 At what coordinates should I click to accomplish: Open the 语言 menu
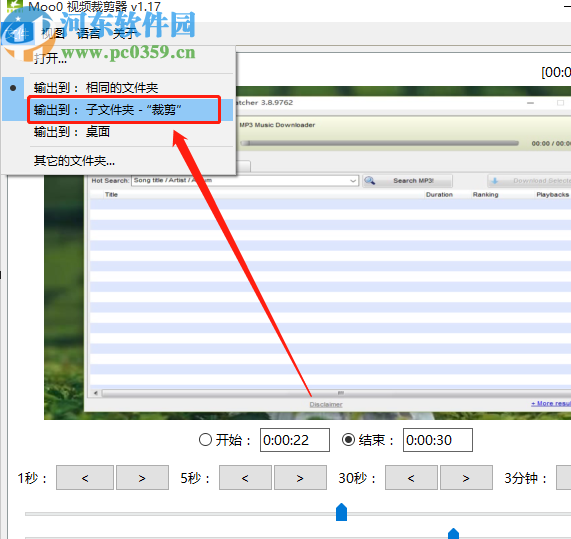click(x=88, y=34)
